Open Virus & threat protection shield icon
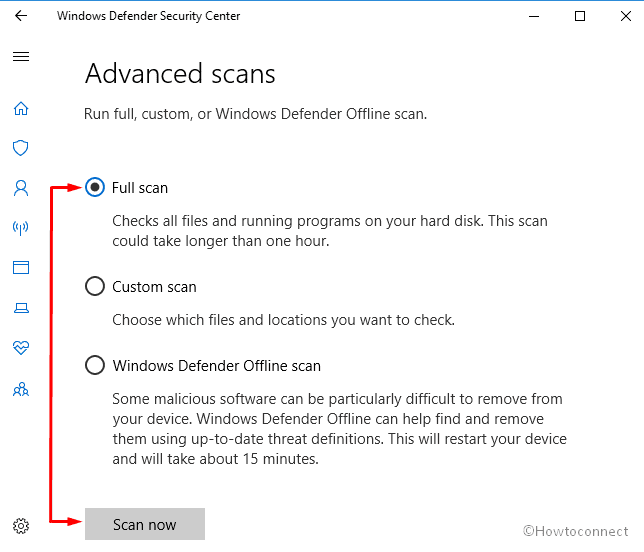 [x=21, y=148]
